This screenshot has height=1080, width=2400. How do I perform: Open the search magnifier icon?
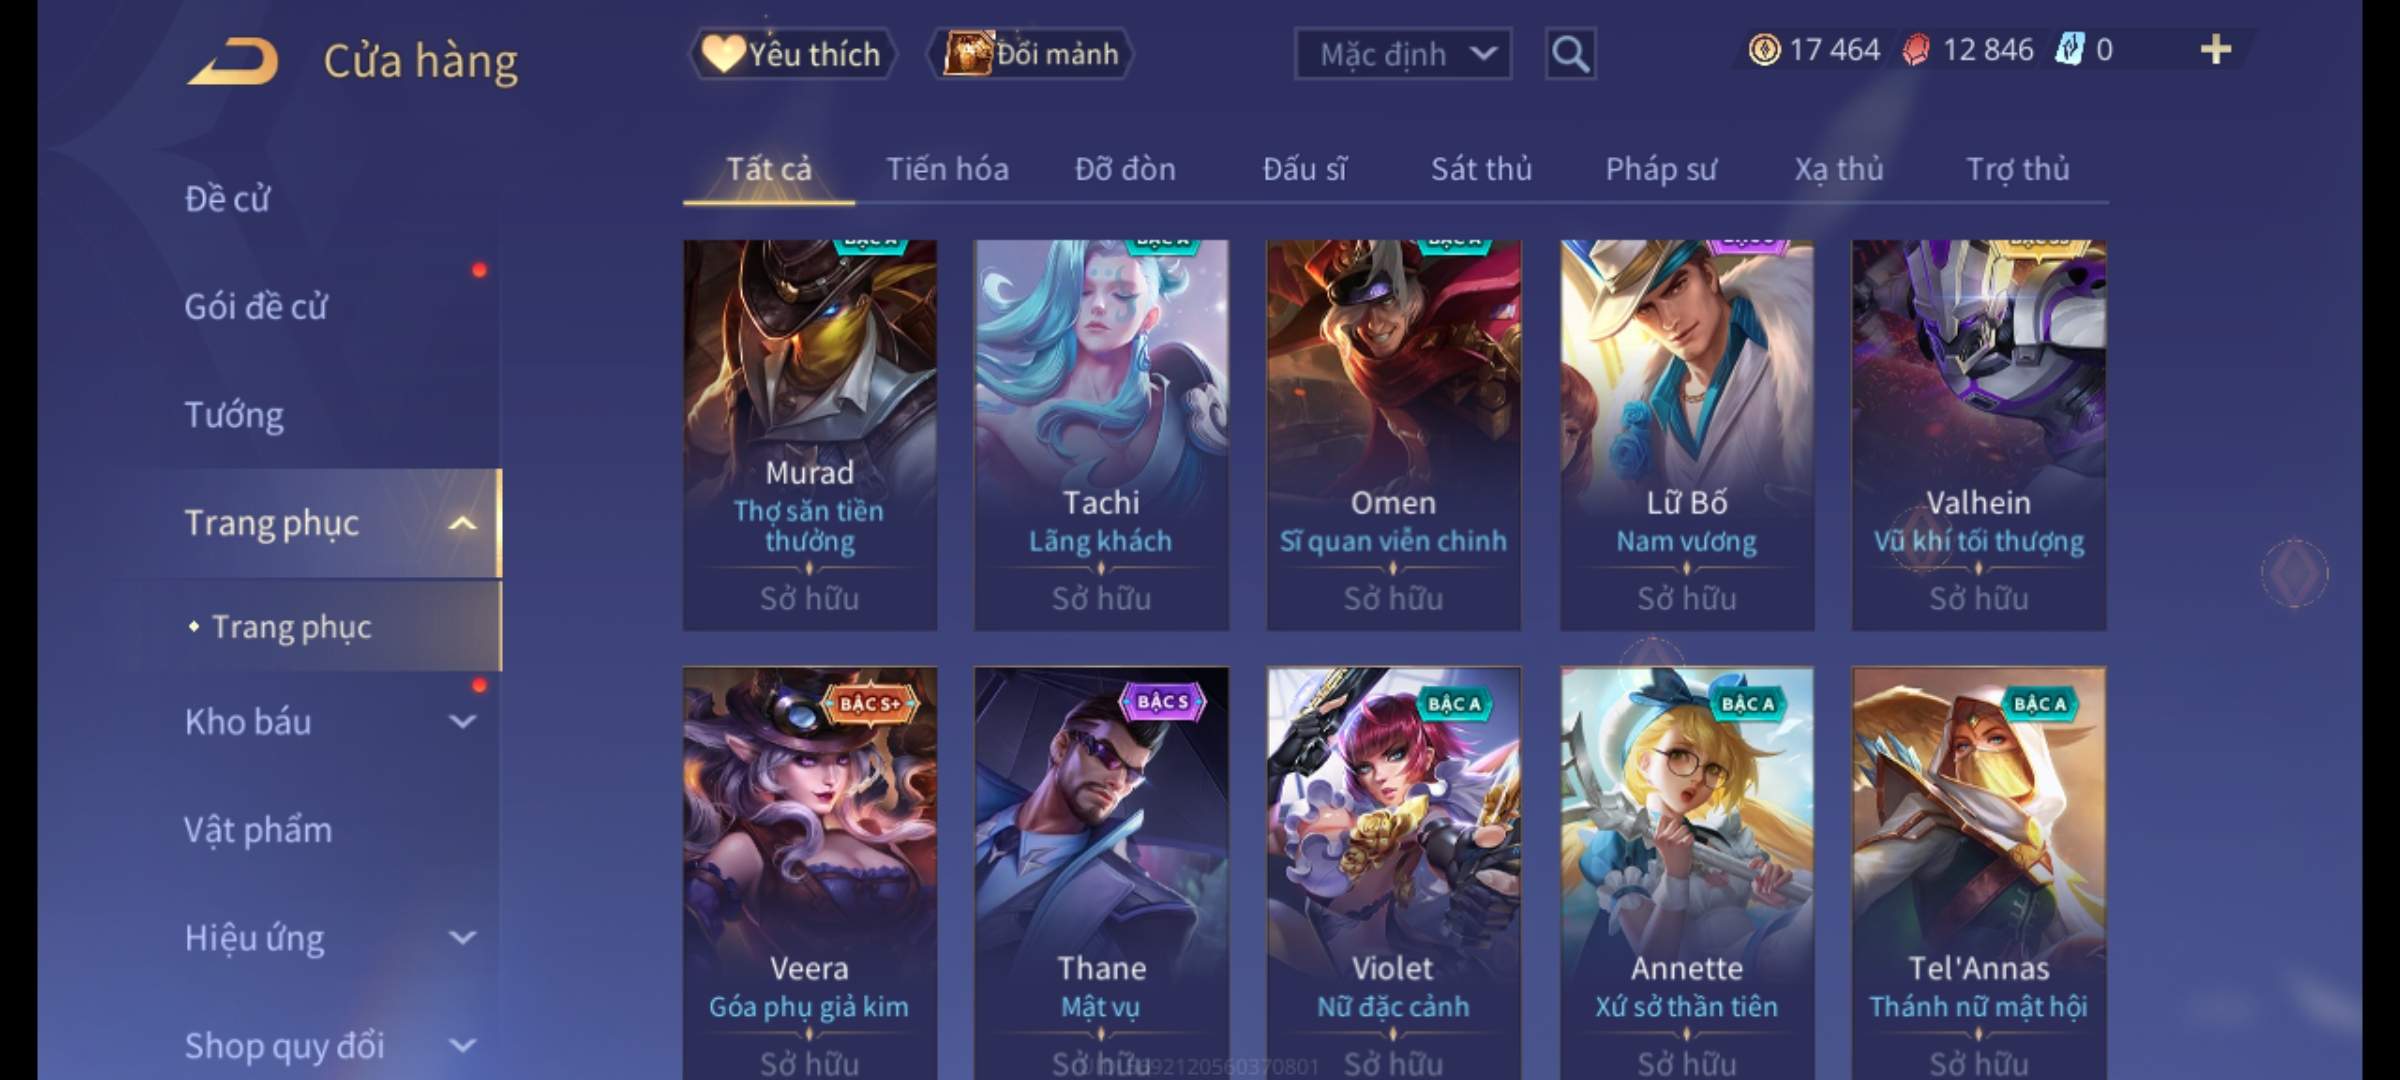pyautogui.click(x=1570, y=54)
